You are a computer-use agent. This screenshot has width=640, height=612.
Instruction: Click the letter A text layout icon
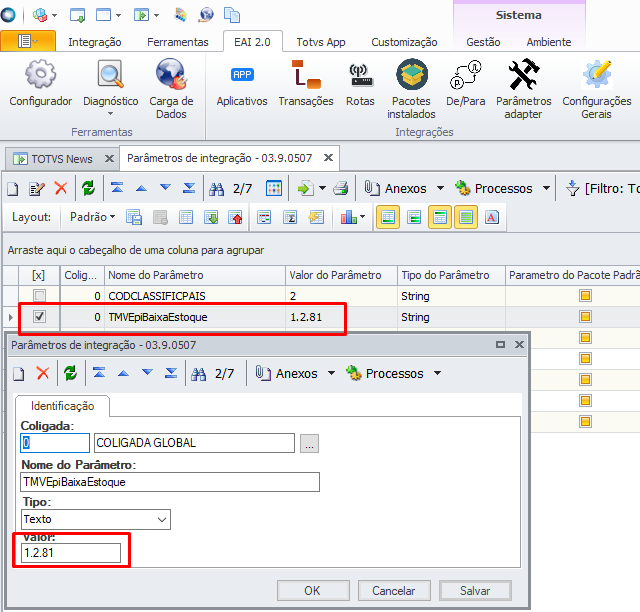click(x=492, y=217)
